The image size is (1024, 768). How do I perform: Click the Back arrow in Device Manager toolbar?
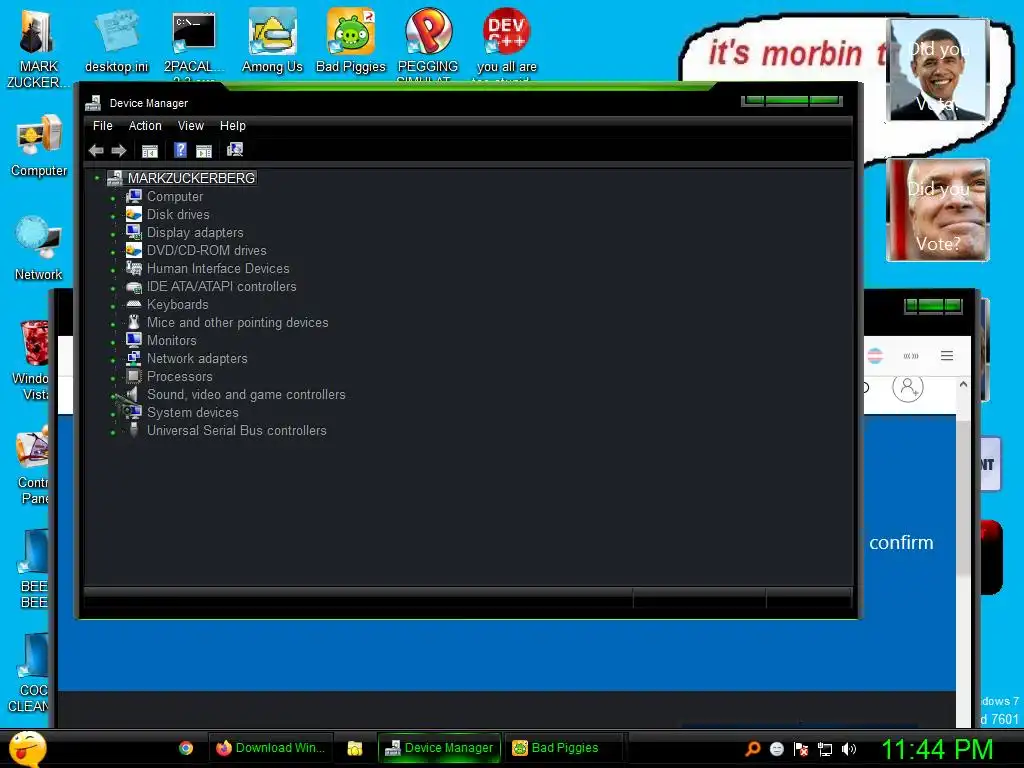tap(96, 151)
